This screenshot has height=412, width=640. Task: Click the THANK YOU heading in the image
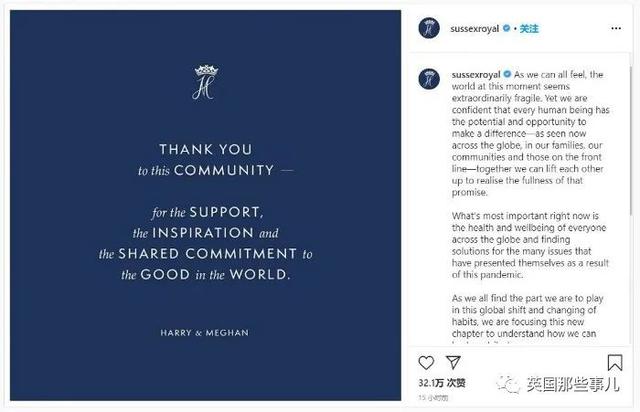206,149
